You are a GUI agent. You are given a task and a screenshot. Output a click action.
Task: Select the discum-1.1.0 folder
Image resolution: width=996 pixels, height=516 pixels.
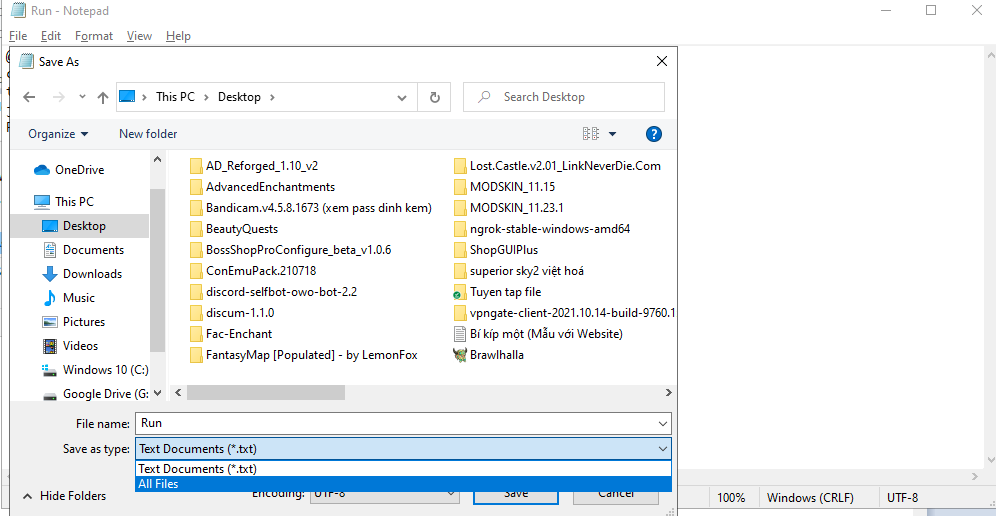tap(232, 313)
